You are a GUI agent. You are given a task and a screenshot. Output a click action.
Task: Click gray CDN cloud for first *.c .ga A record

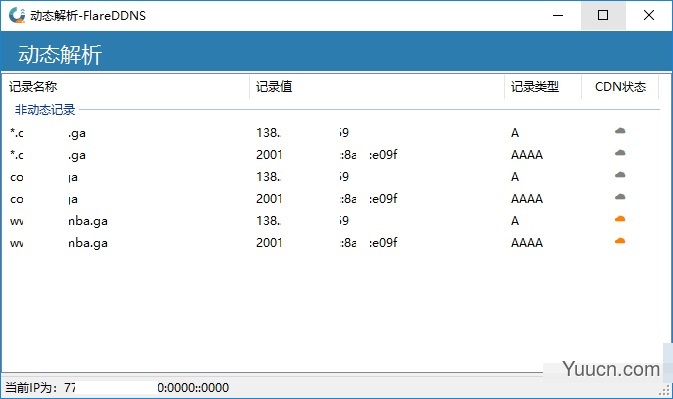[620, 131]
